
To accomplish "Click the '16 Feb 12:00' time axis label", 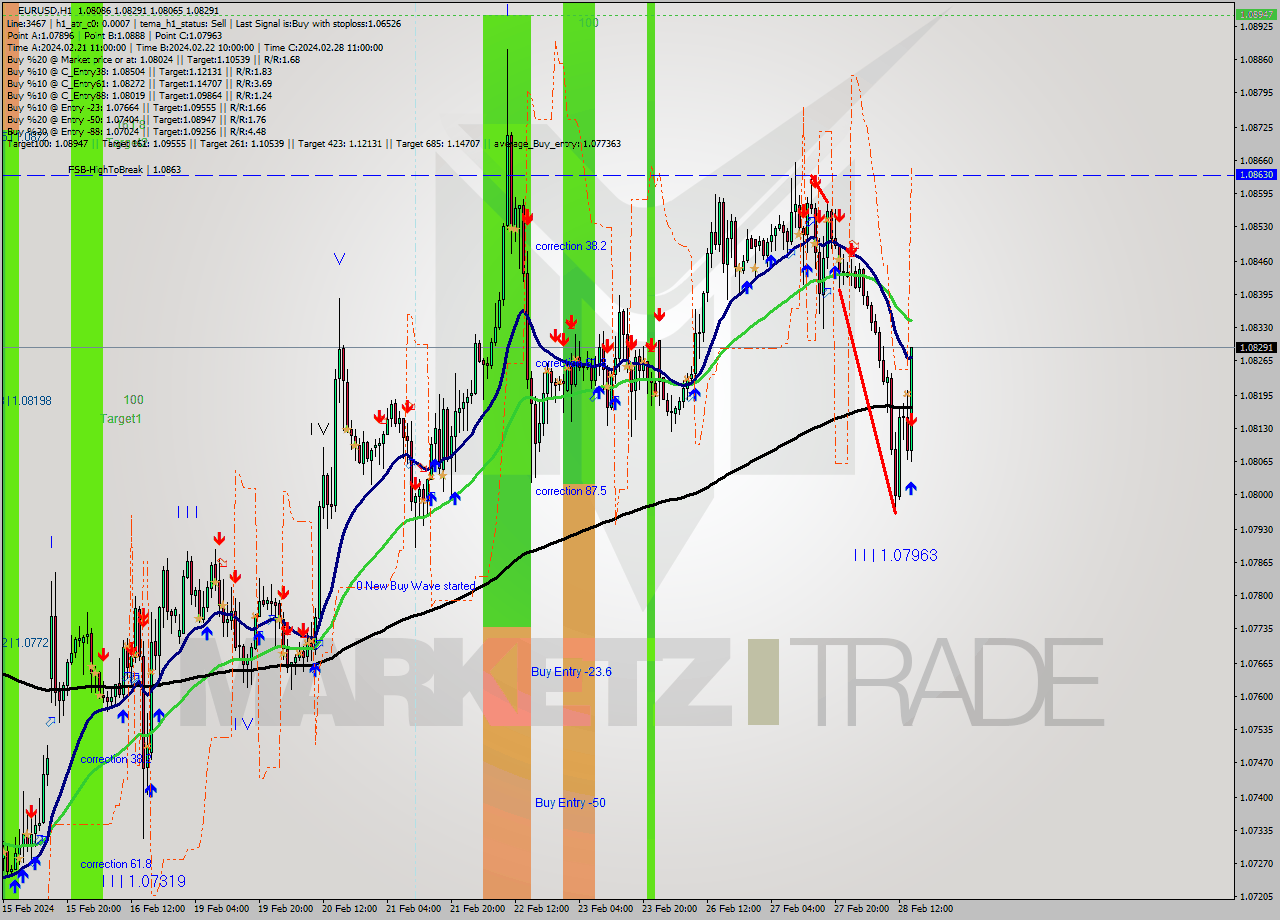I will tap(157, 909).
